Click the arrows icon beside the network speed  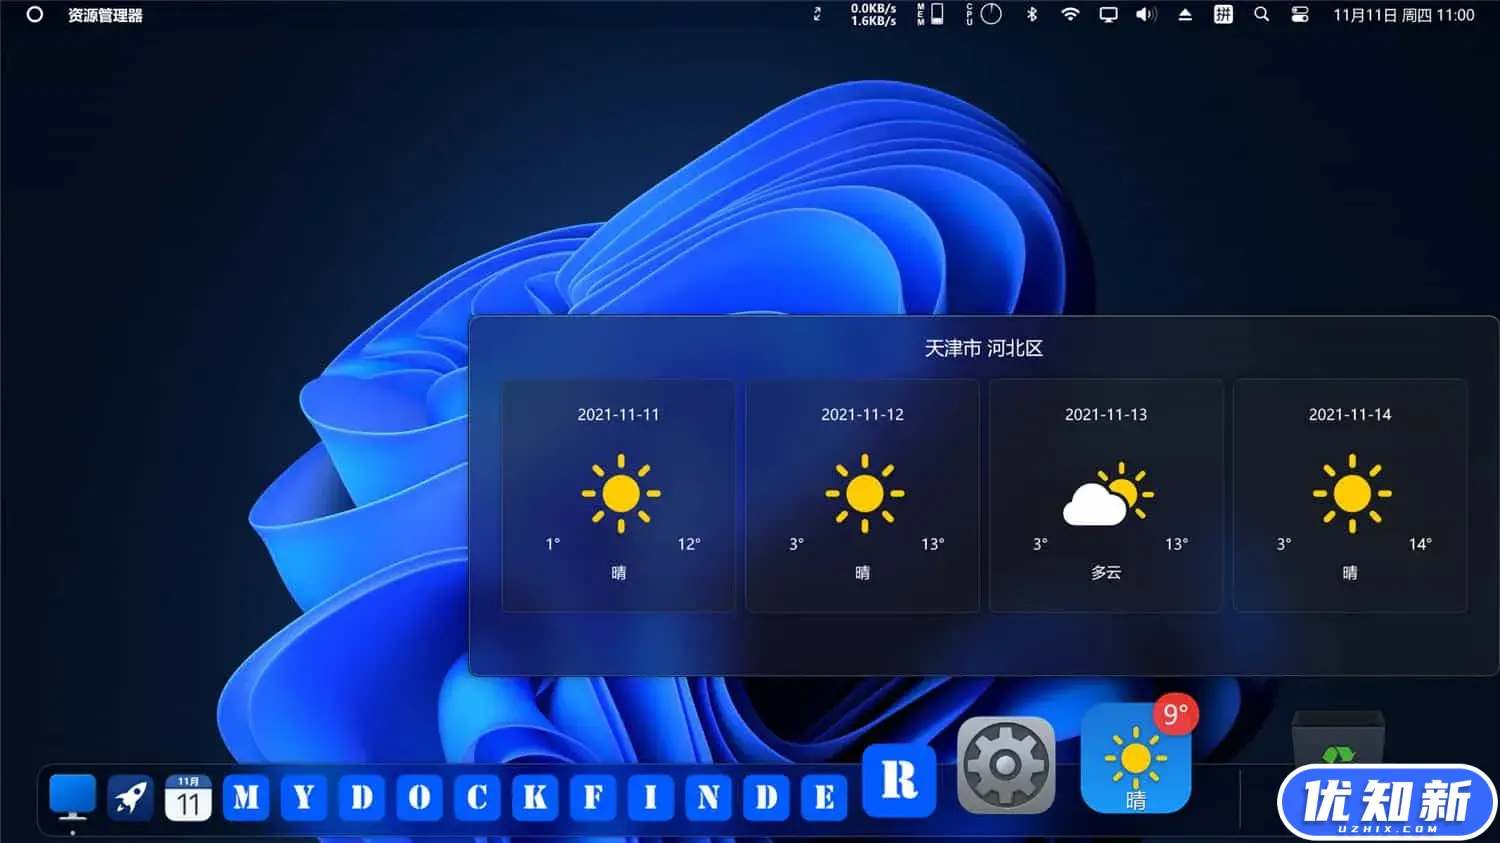click(x=817, y=14)
